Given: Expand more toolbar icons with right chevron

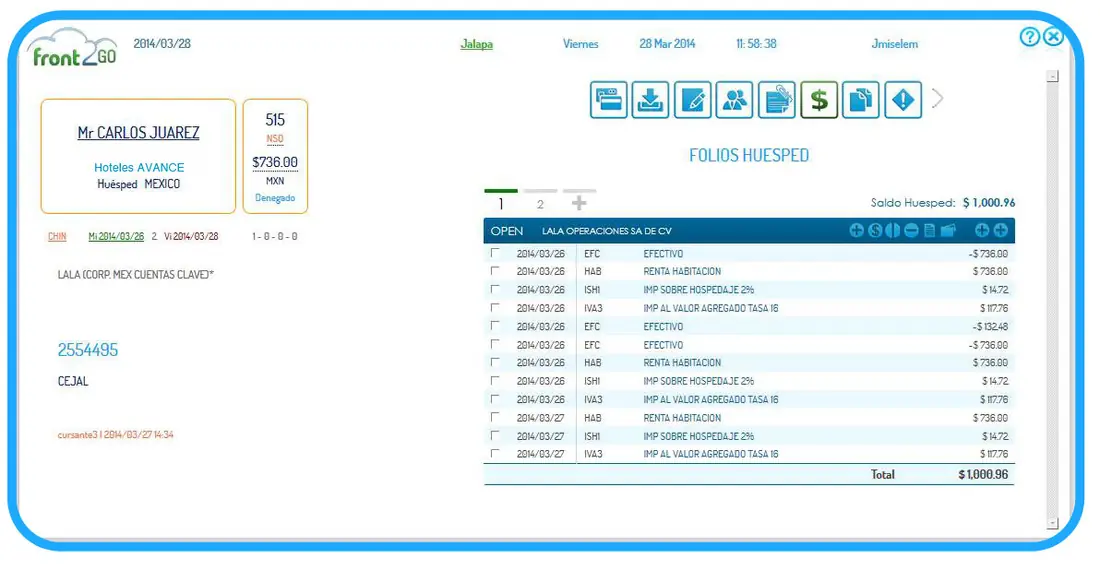Looking at the screenshot, I should (937, 99).
